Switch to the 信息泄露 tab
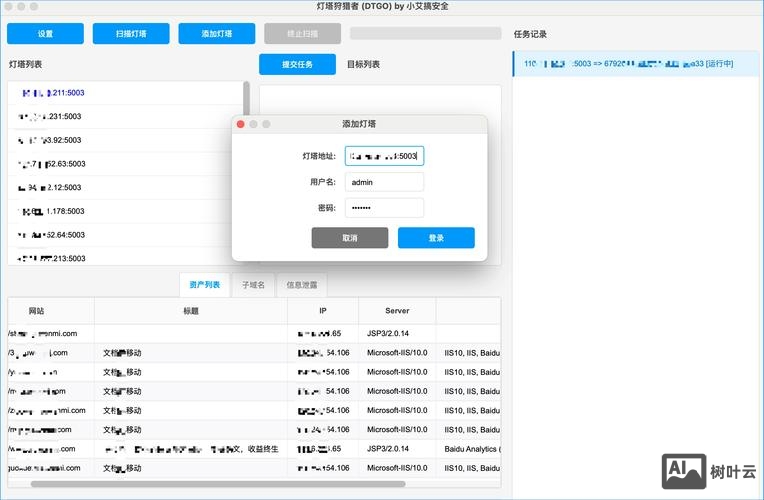 [x=302, y=285]
